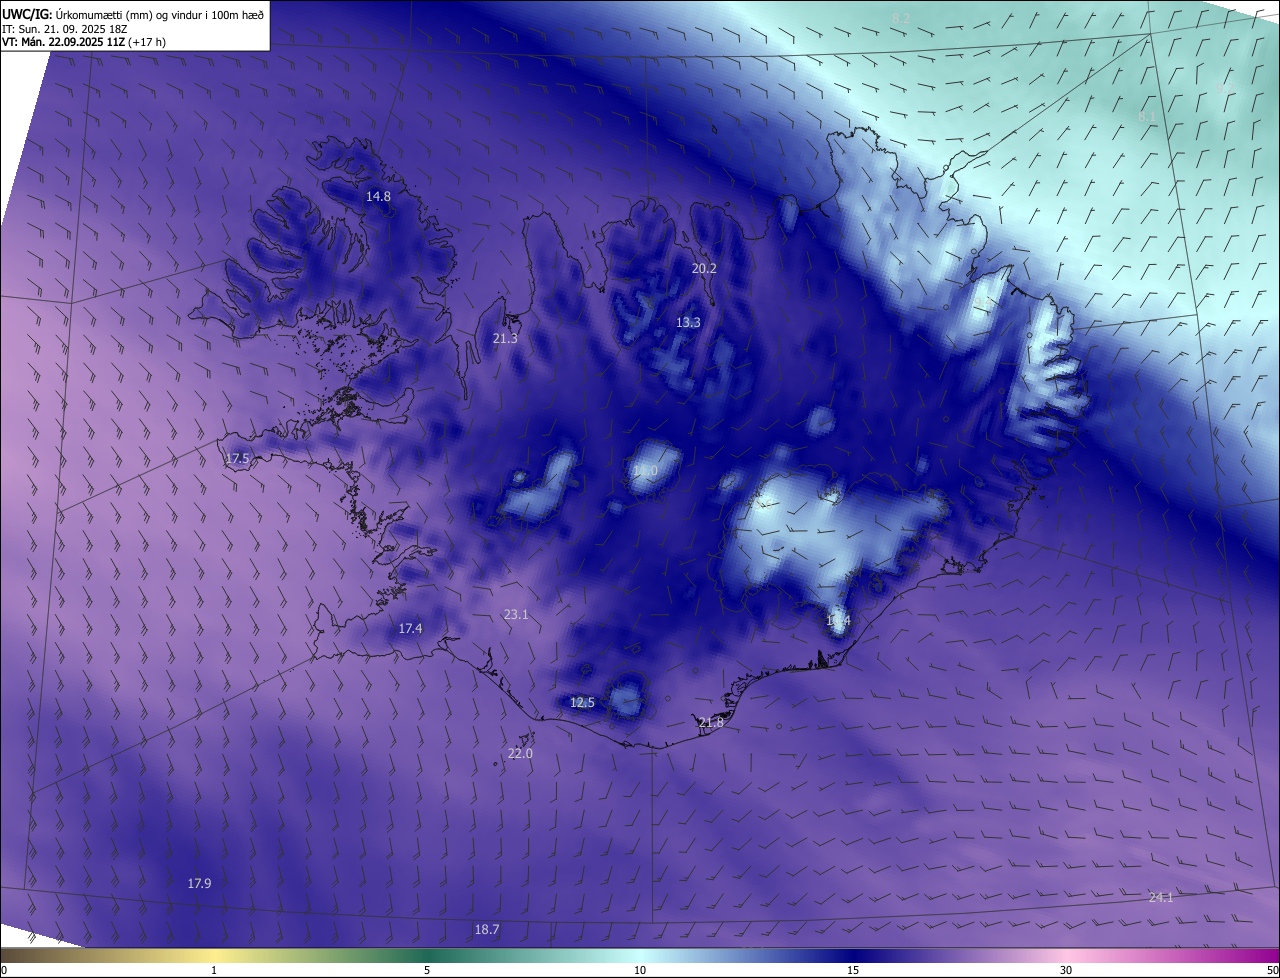
Task: Click the 23.1 value in southwest Iceland
Action: click(x=516, y=615)
